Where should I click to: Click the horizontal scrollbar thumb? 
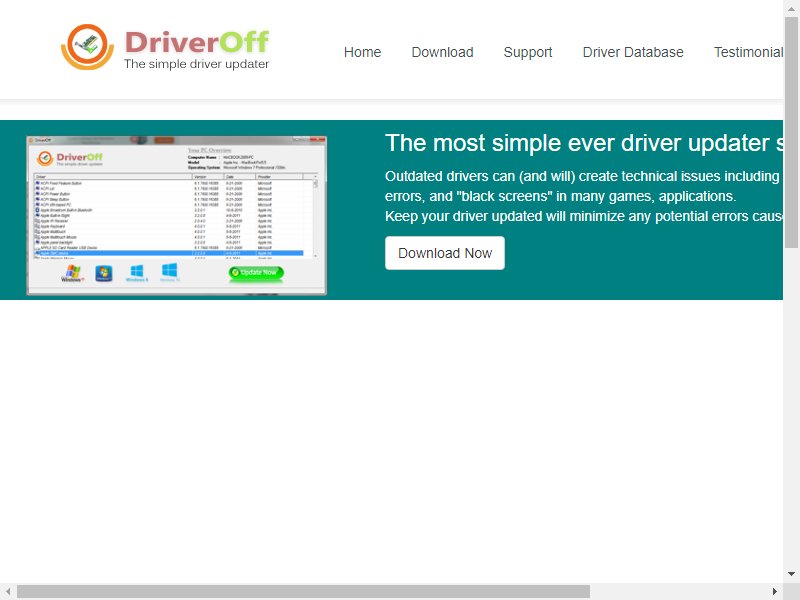click(303, 591)
